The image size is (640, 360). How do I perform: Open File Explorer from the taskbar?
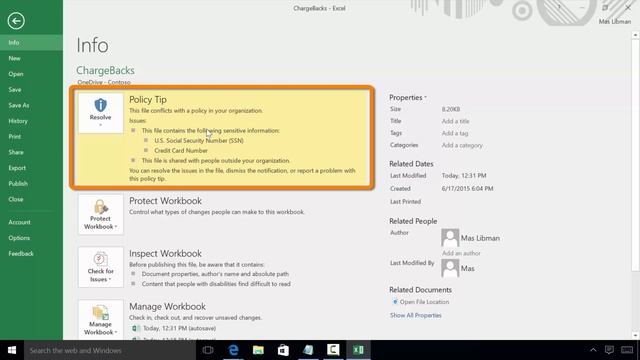(258, 350)
